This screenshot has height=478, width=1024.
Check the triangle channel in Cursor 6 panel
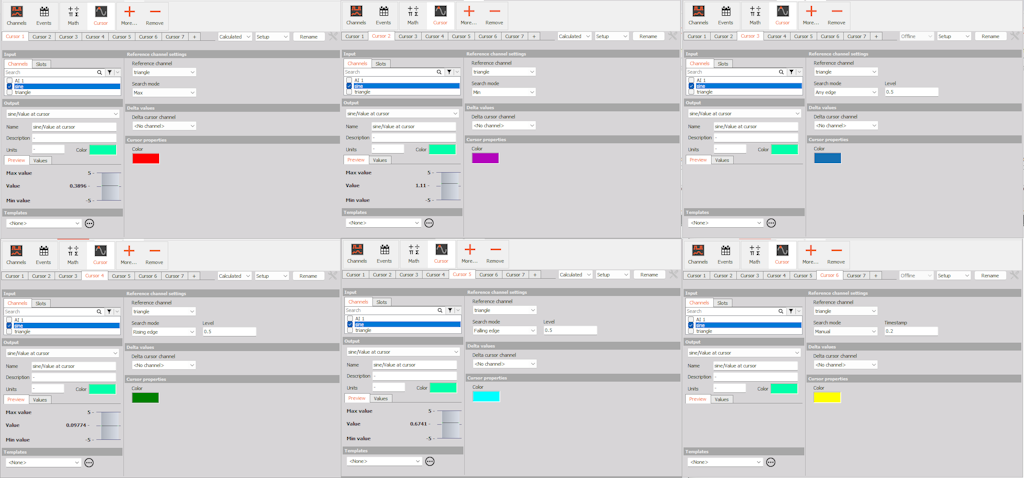pos(691,331)
